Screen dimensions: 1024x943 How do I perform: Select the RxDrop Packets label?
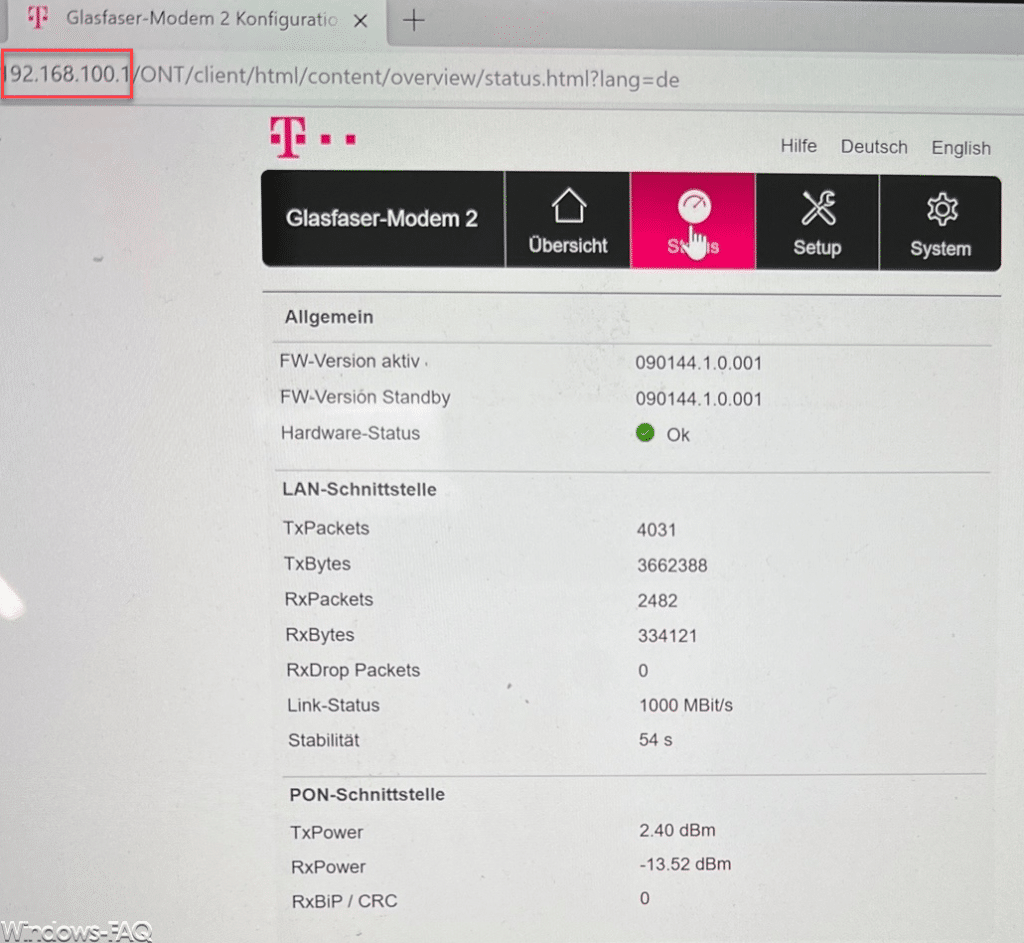click(x=353, y=671)
